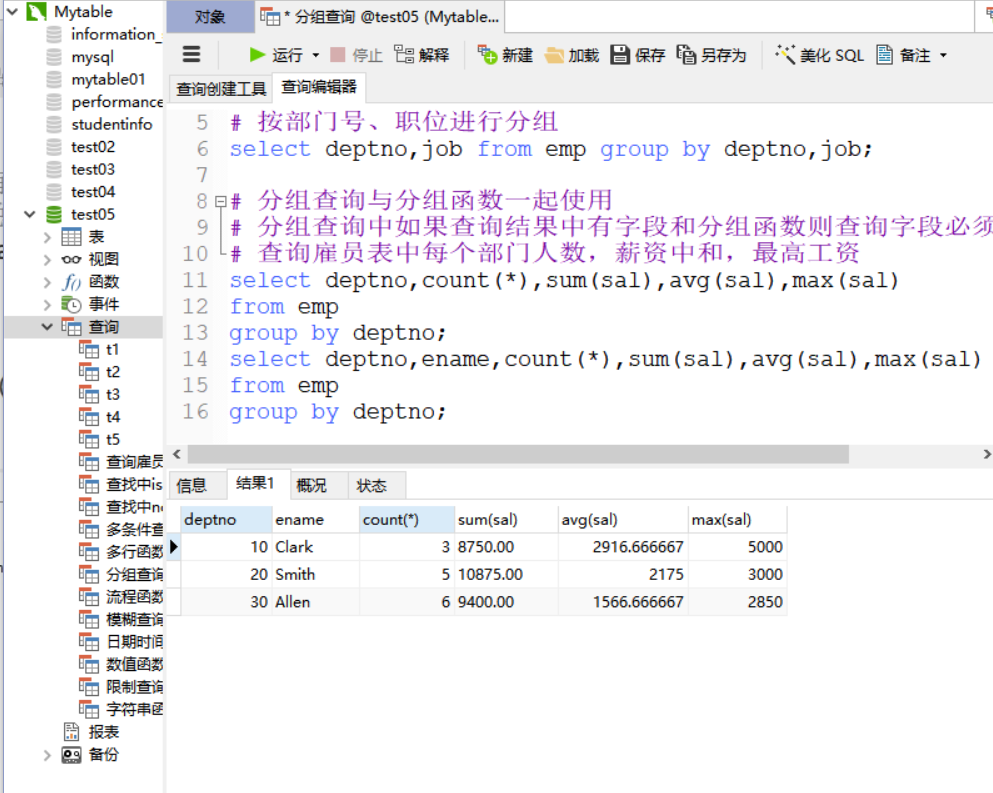Select the performance database icon
The width and height of the screenshot is (993, 793).
54,102
